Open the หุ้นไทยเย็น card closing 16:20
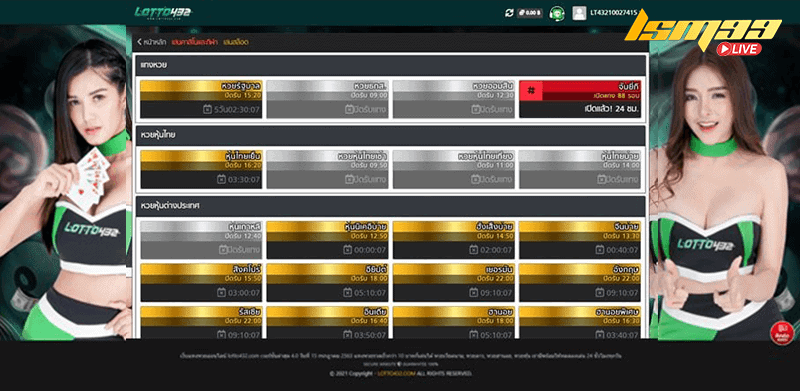 201,169
